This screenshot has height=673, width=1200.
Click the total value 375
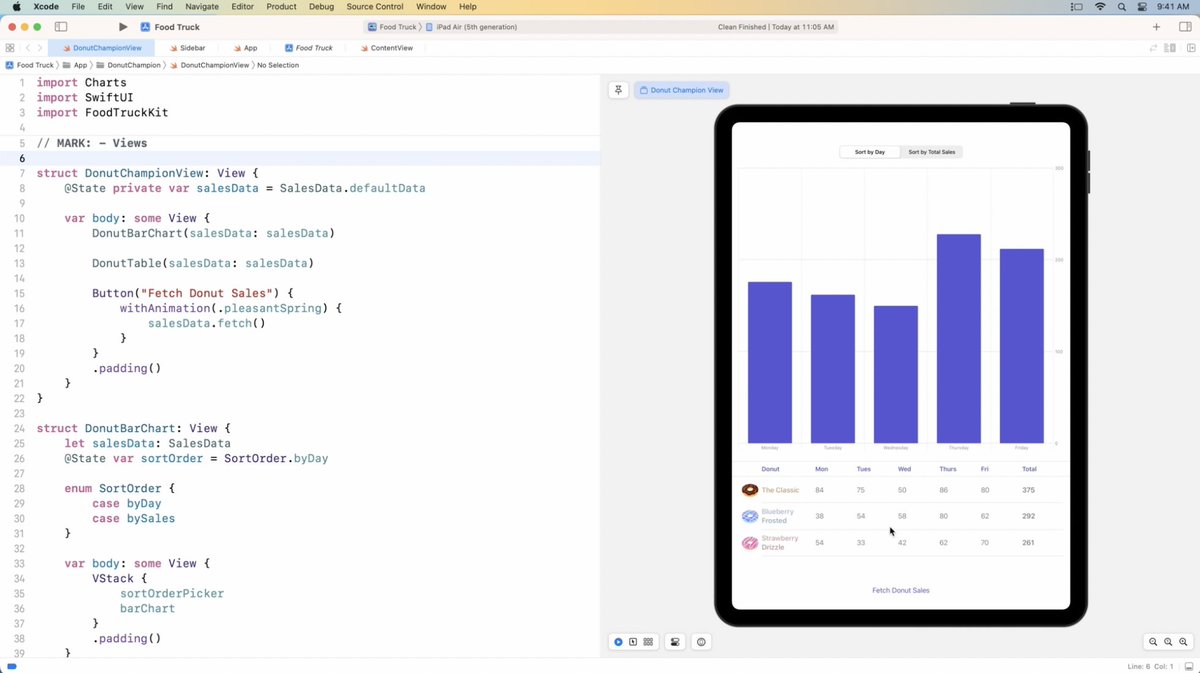pyautogui.click(x=1028, y=490)
